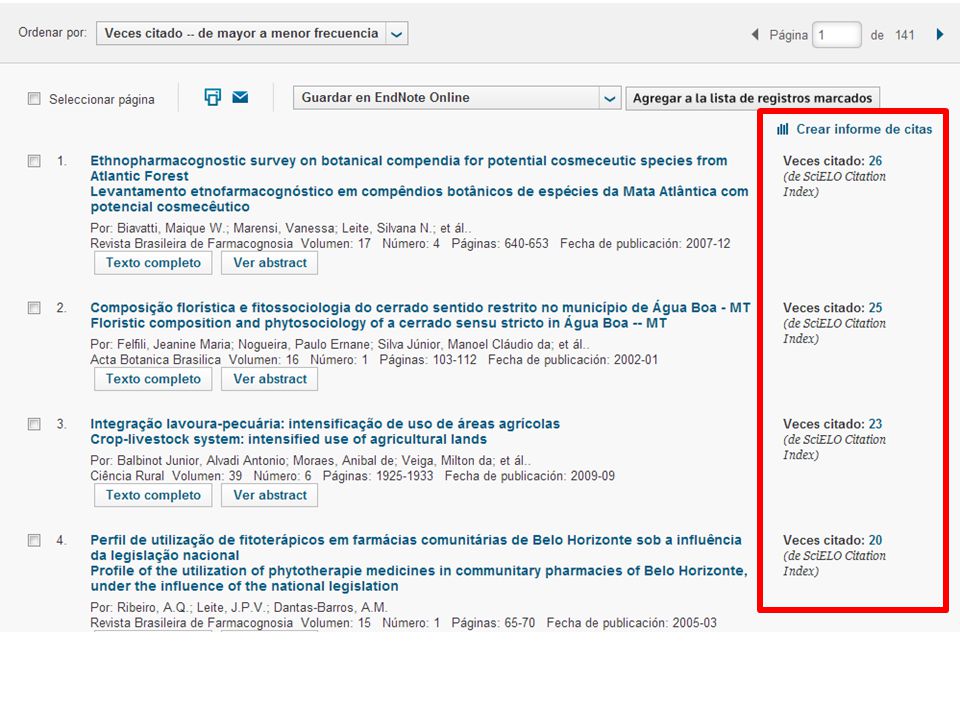Image resolution: width=960 pixels, height=720 pixels.
Task: Open Integração lavoura-pecuária article link
Action: click(x=325, y=424)
